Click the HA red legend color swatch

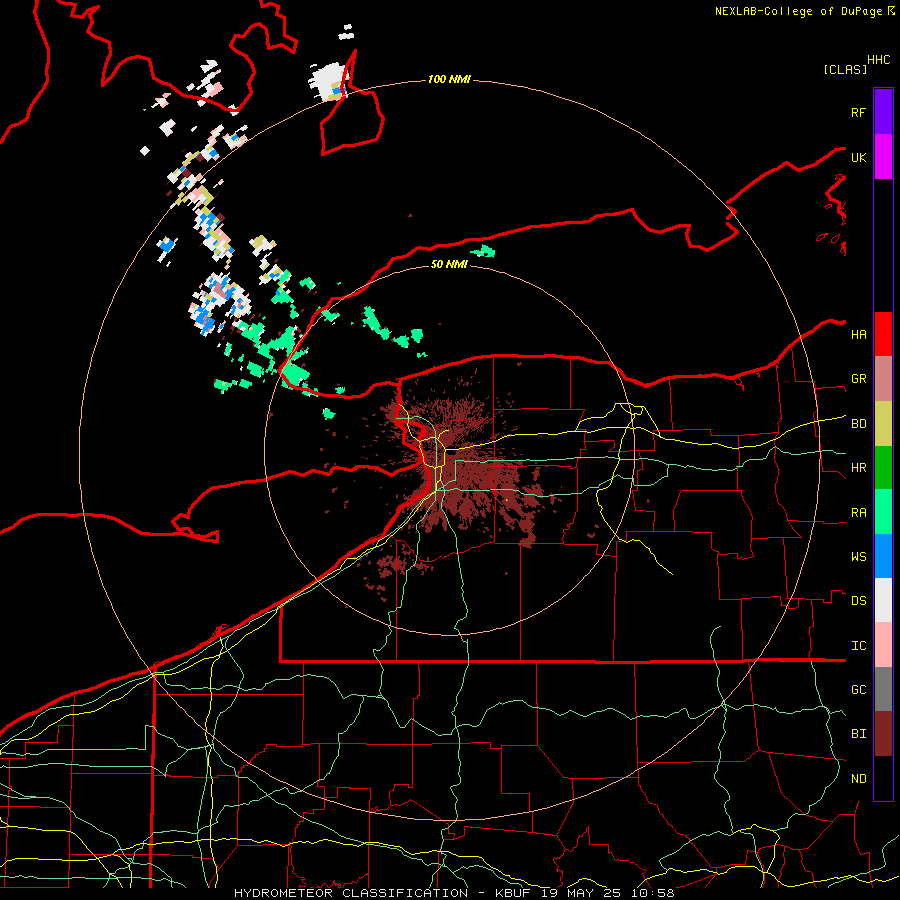[883, 334]
